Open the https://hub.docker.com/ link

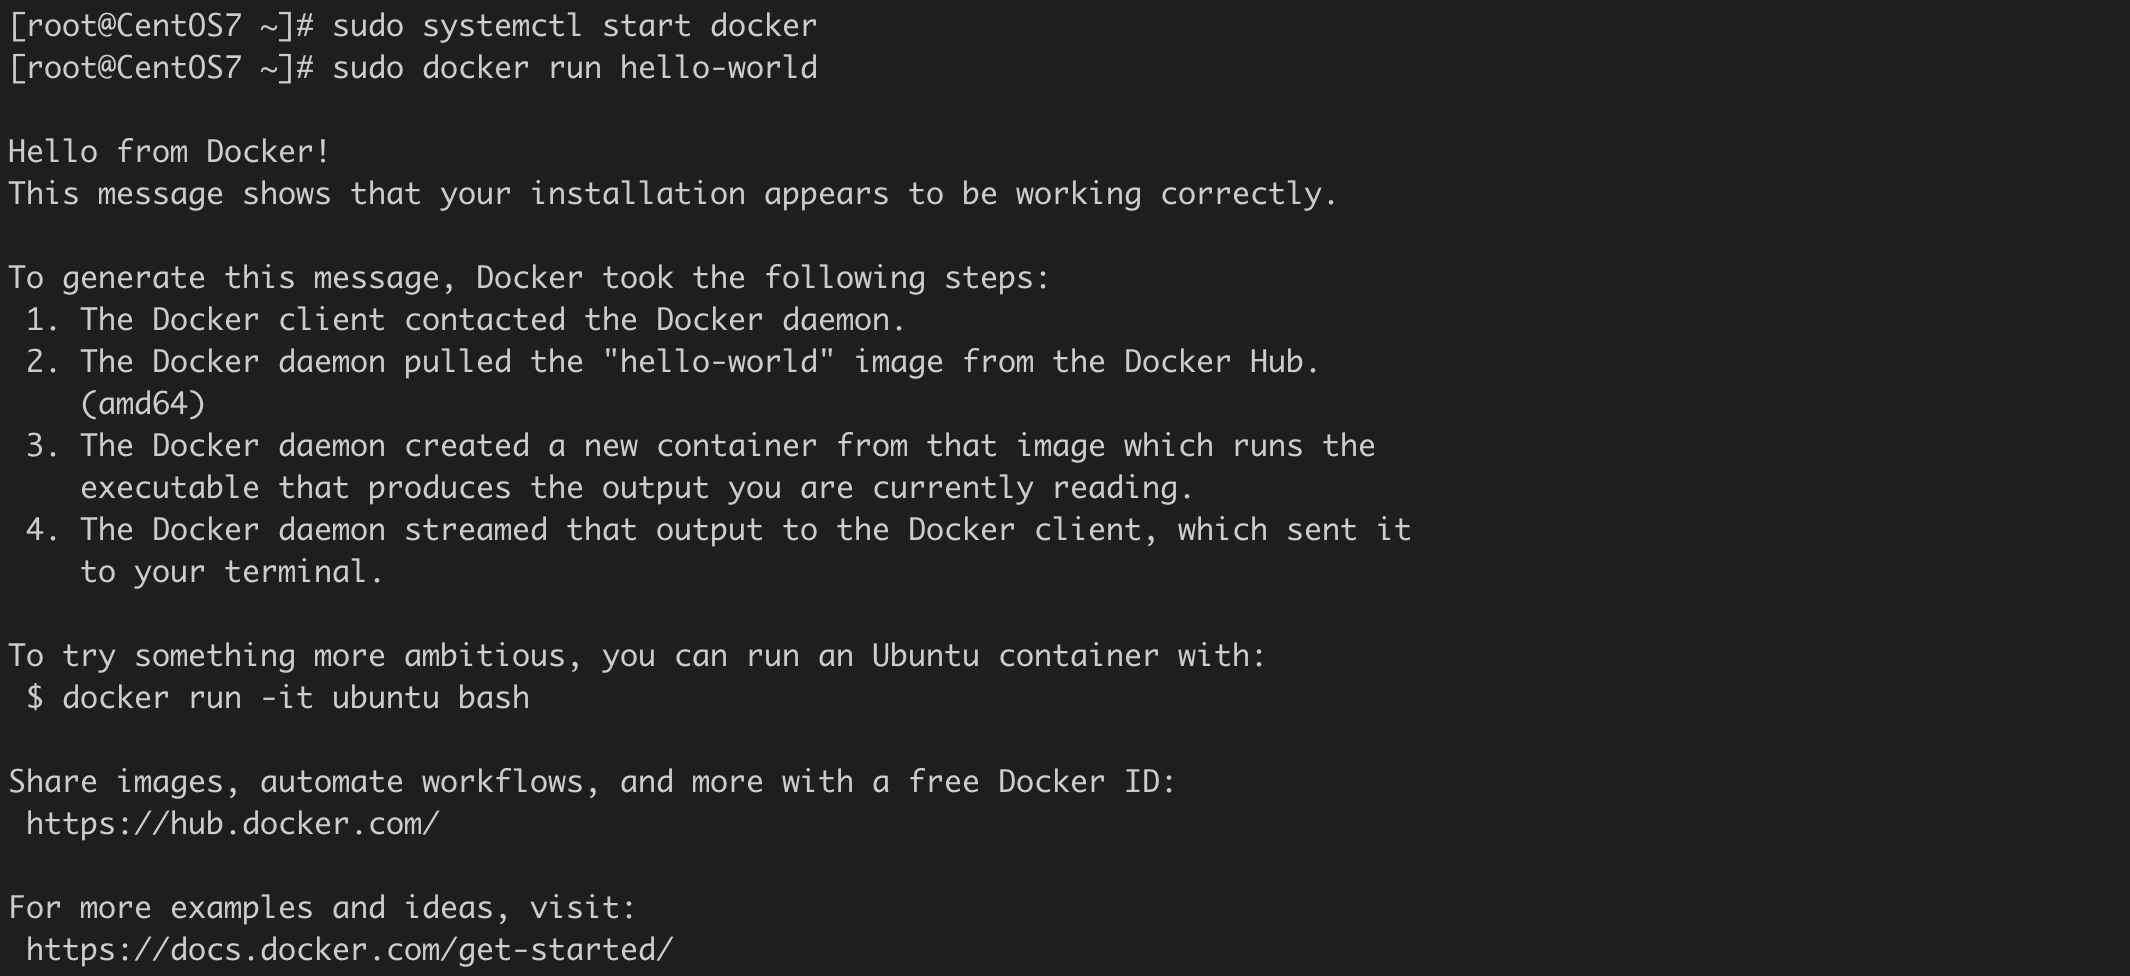tap(232, 824)
